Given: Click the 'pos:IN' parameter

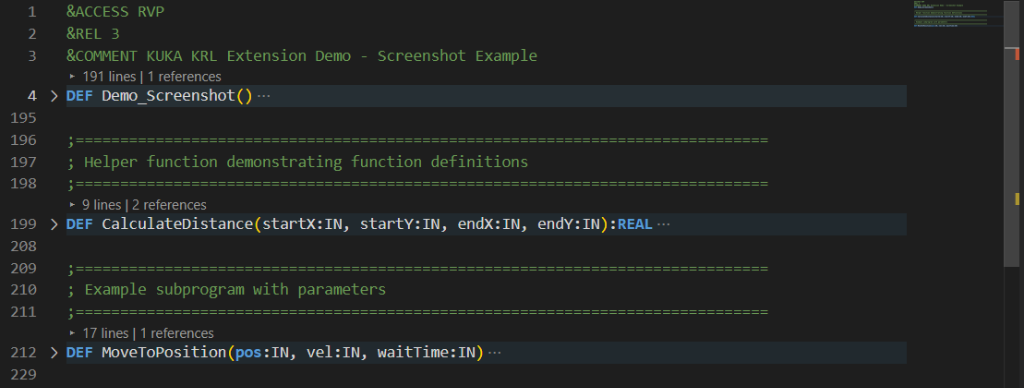Looking at the screenshot, I should click(x=262, y=353).
